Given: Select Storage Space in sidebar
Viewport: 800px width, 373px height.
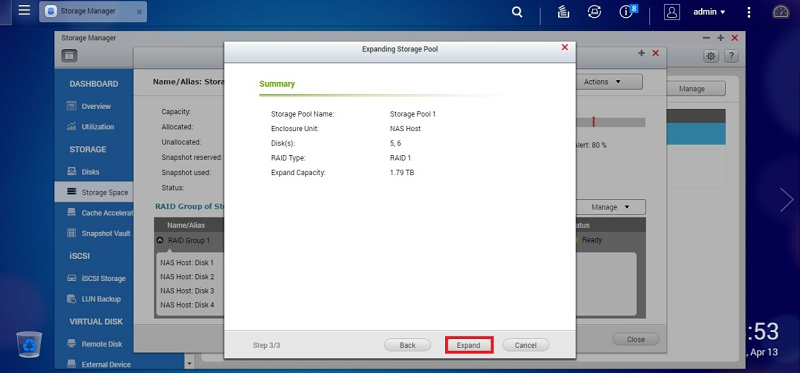Looking at the screenshot, I should (x=94, y=192).
